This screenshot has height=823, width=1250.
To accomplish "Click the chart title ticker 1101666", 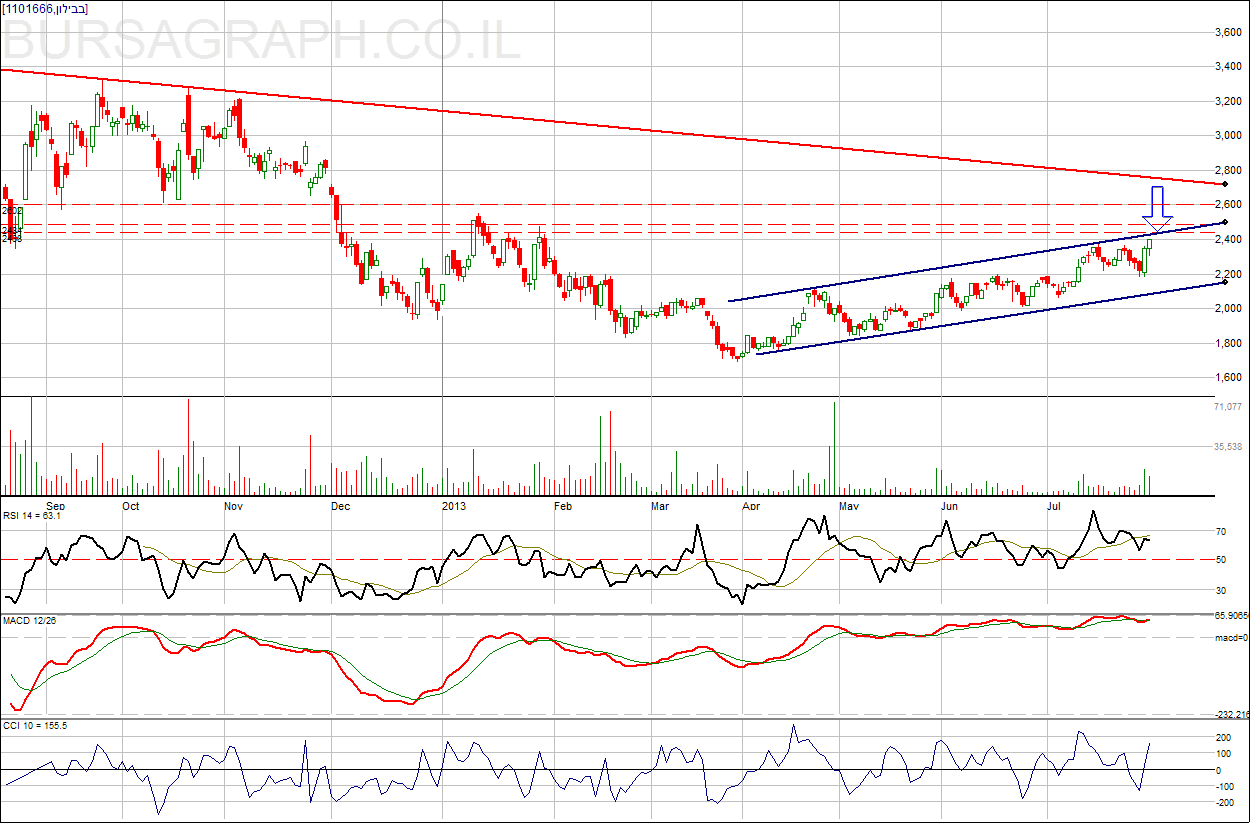I will pyautogui.click(x=31, y=9).
